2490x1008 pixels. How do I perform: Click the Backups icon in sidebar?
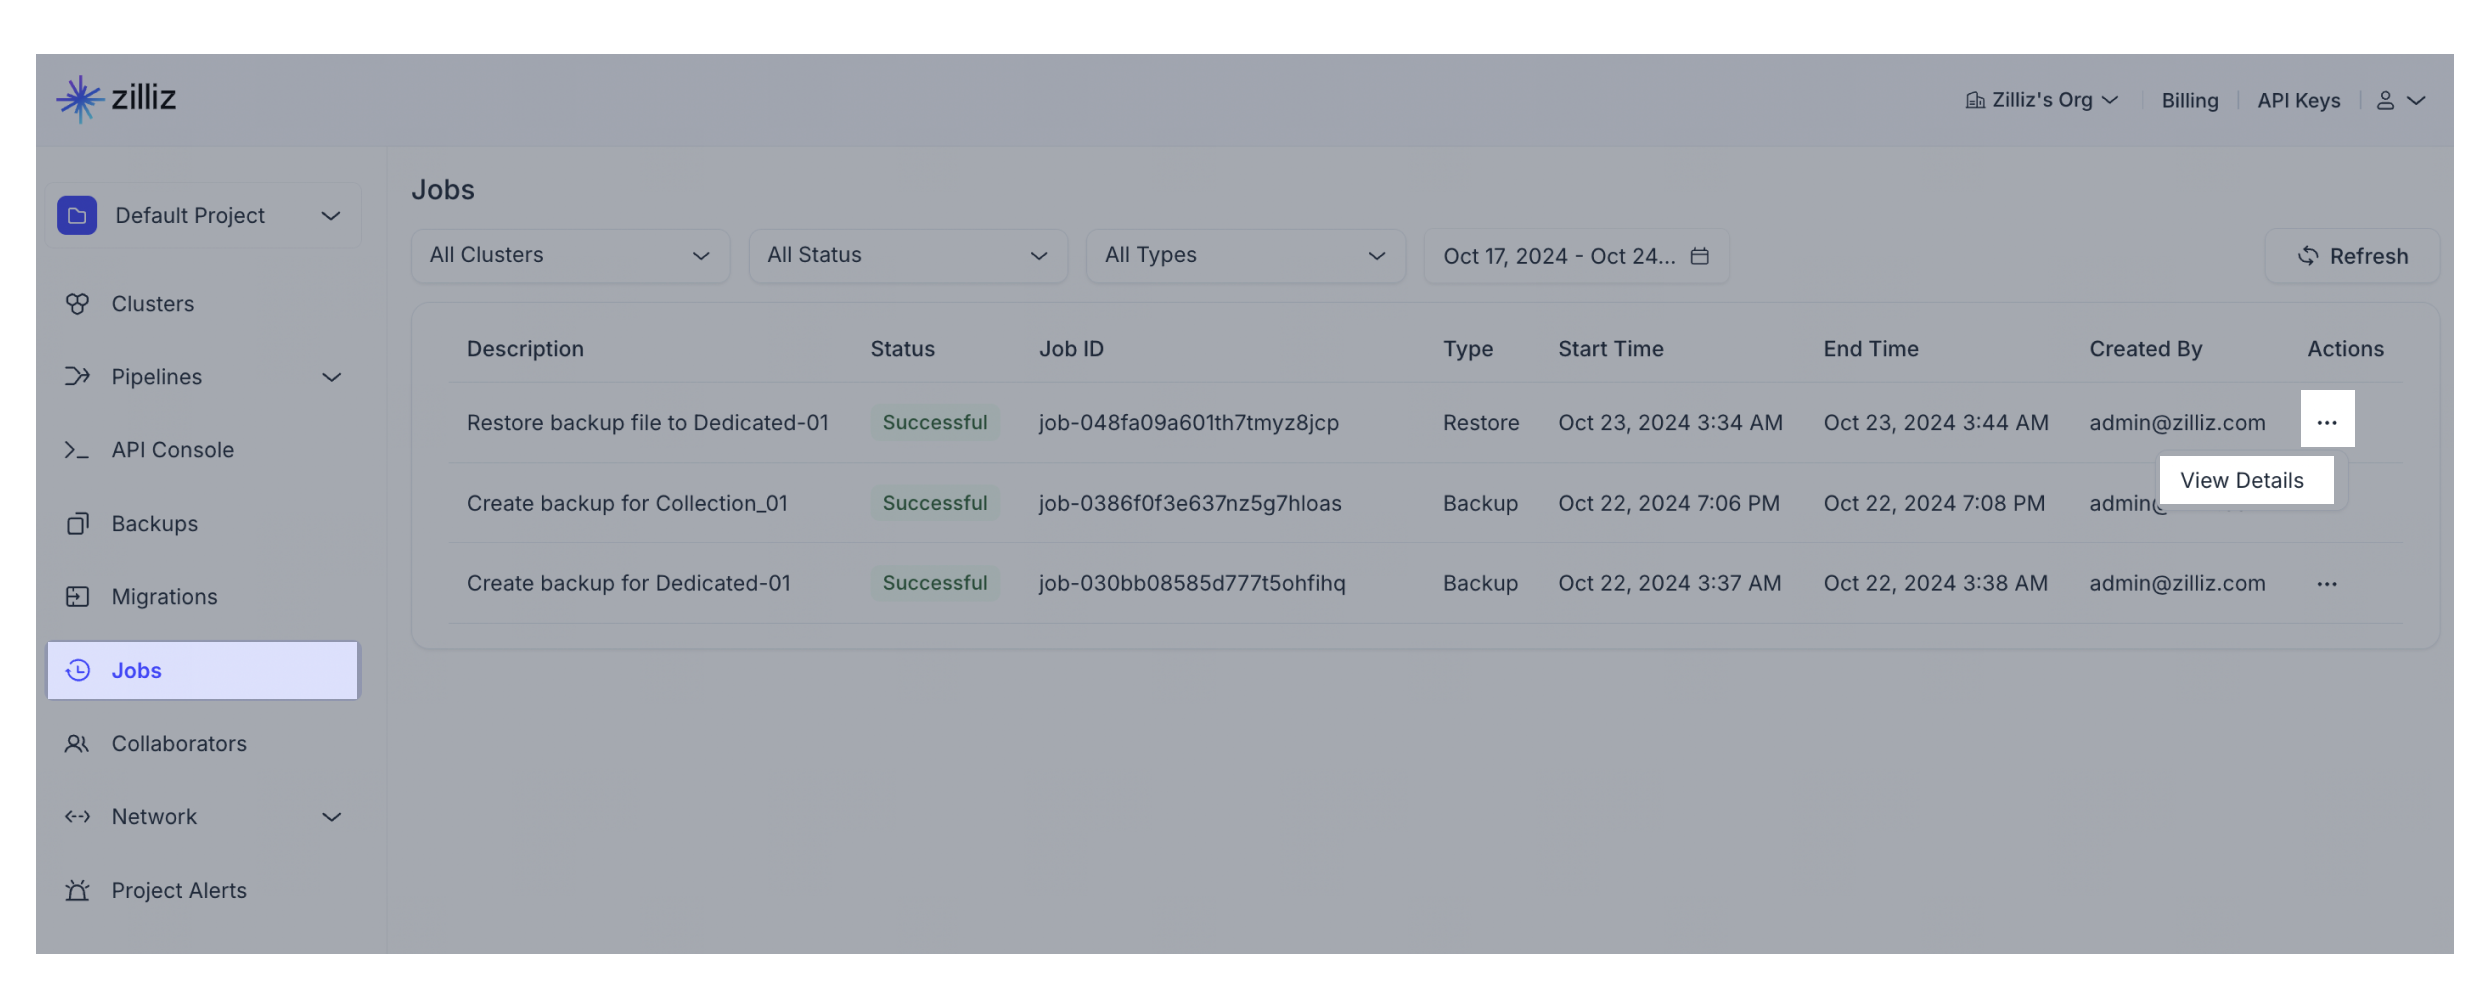pos(77,524)
